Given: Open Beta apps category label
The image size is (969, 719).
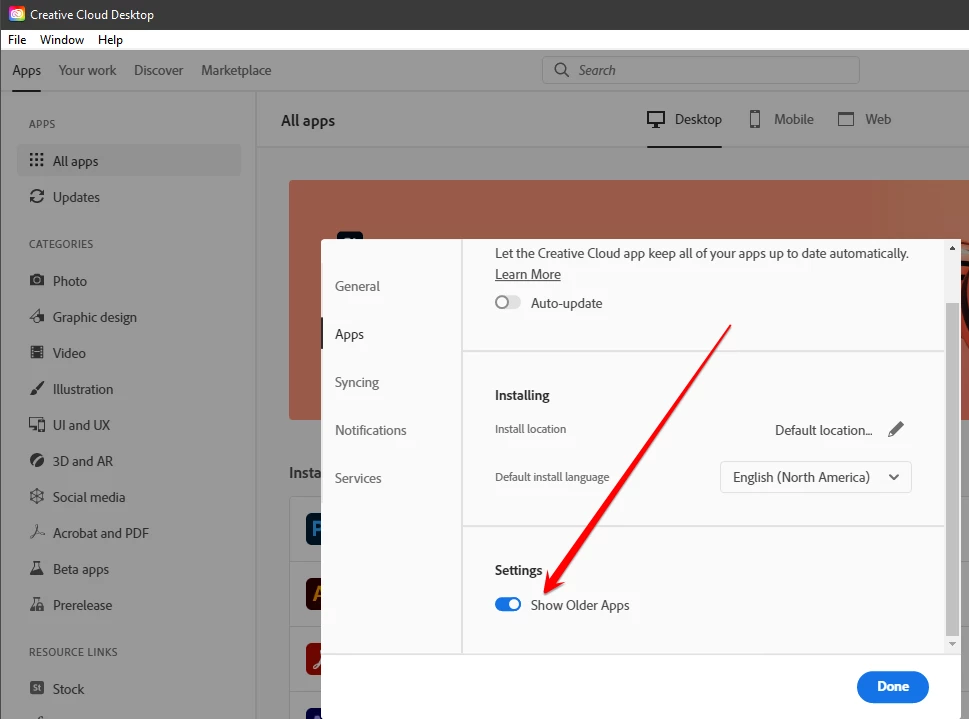Looking at the screenshot, I should point(81,569).
